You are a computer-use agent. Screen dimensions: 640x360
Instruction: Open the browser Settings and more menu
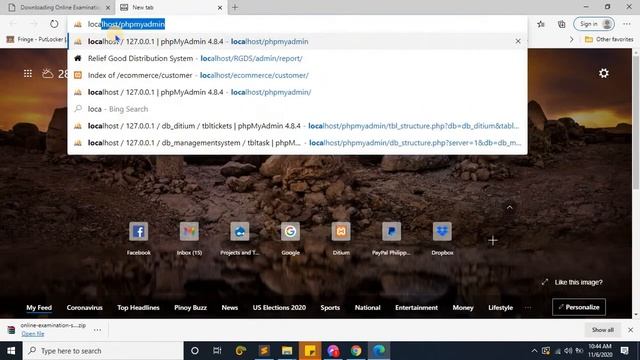click(627, 24)
